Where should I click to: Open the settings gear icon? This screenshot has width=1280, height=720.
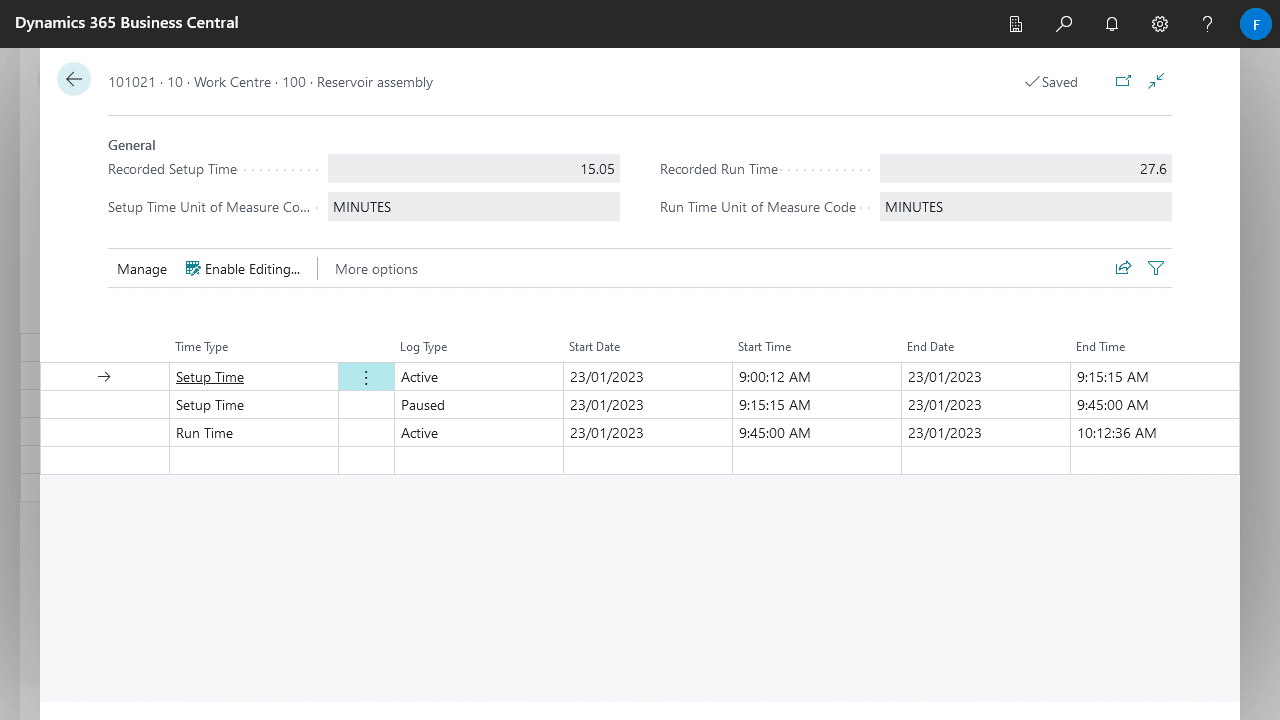click(1160, 24)
